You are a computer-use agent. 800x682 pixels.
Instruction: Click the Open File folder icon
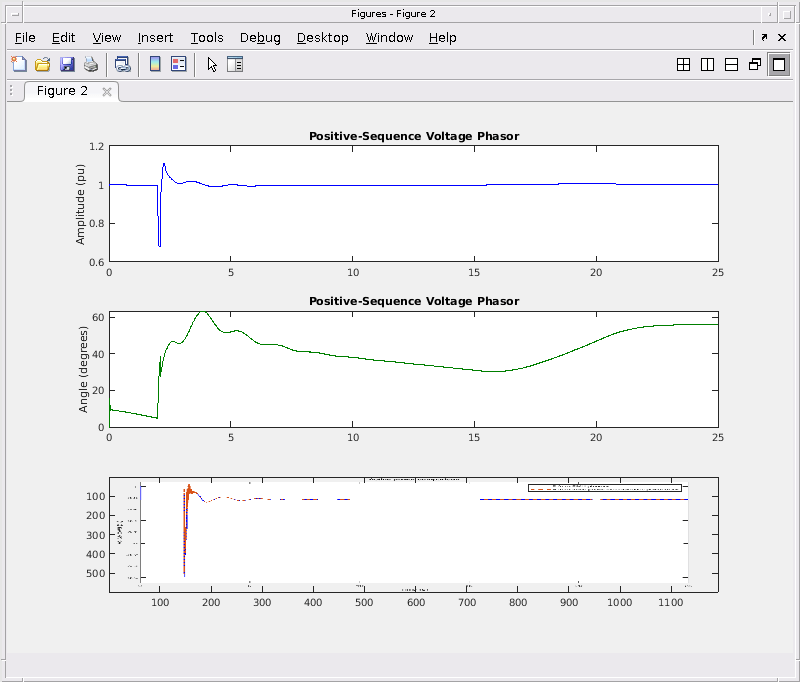point(43,64)
